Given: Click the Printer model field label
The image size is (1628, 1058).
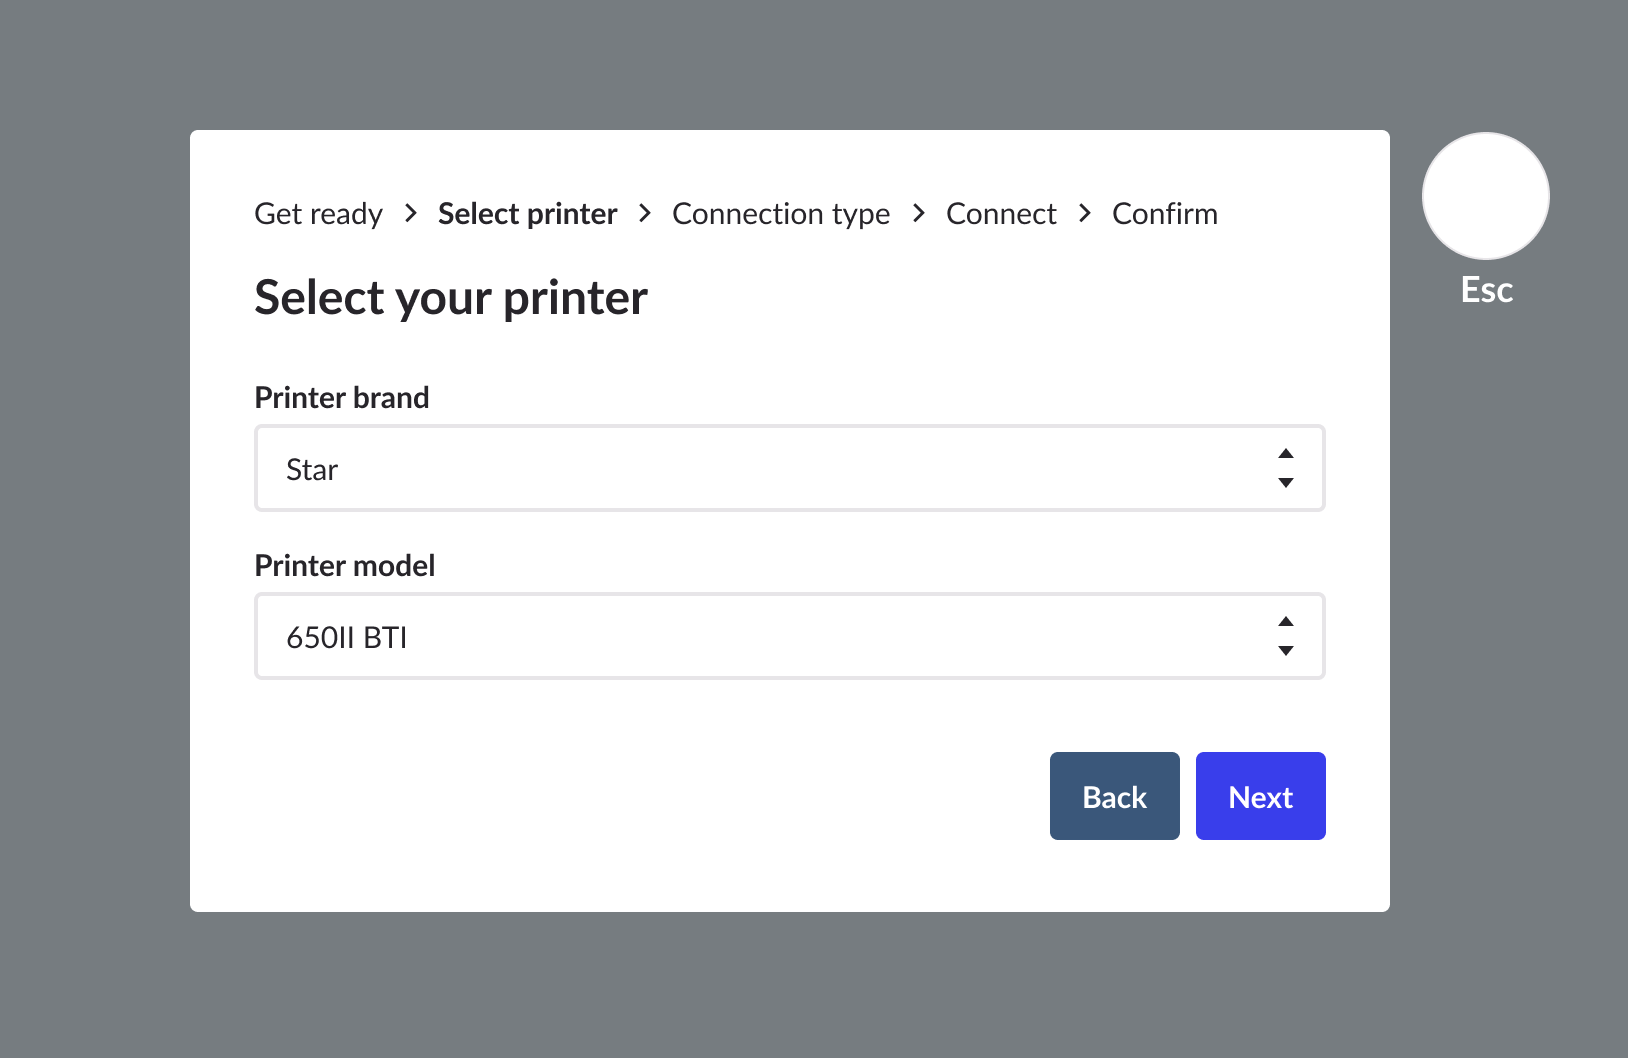Looking at the screenshot, I should 345,566.
